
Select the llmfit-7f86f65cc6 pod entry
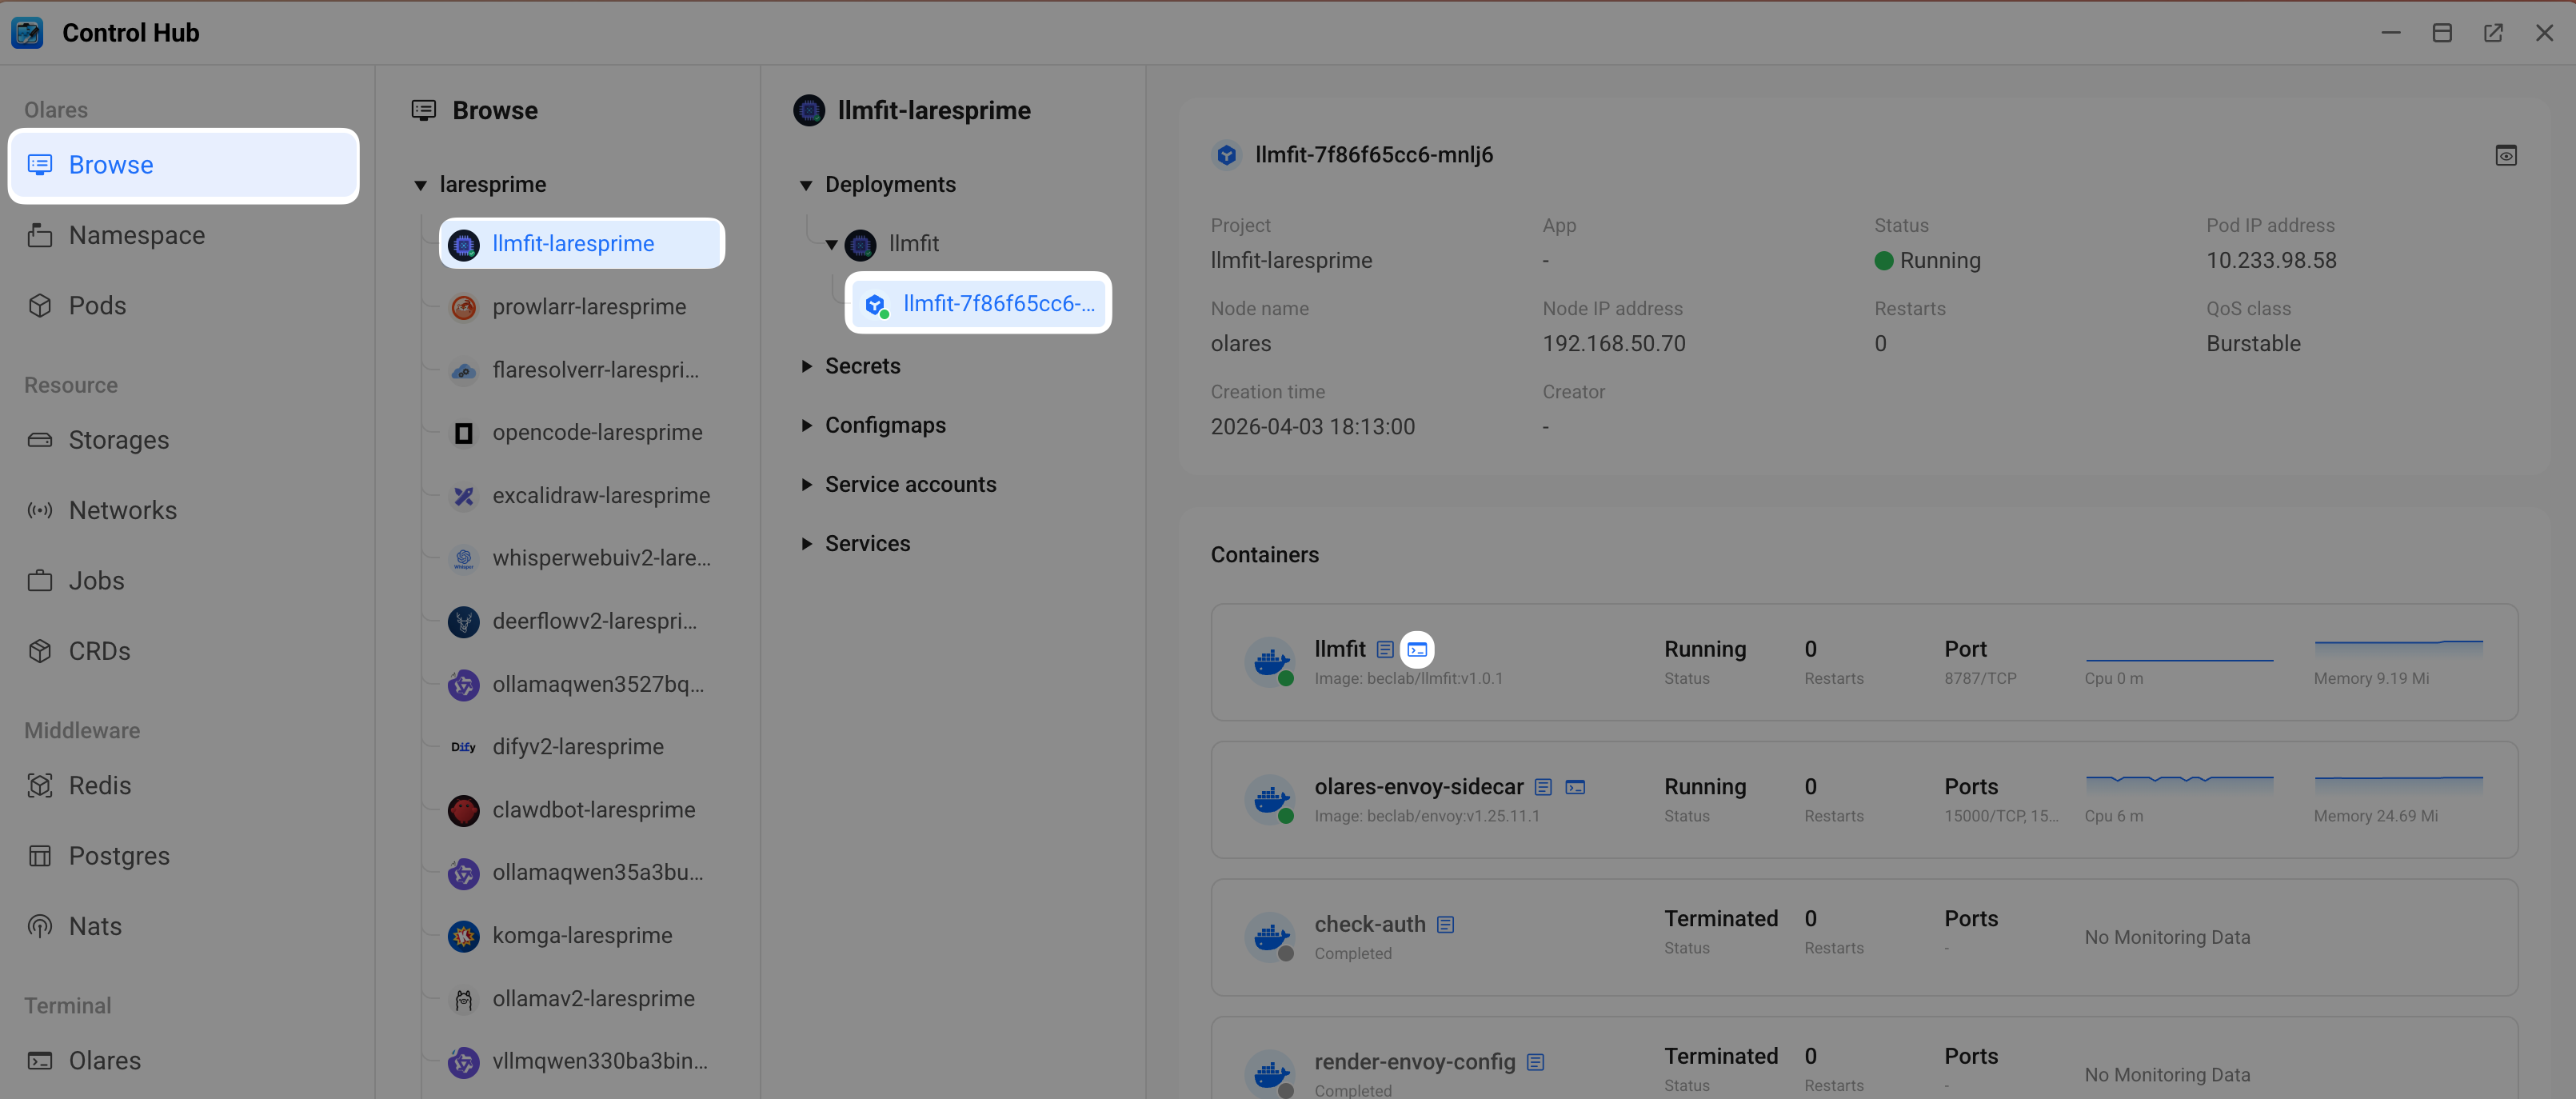(997, 303)
